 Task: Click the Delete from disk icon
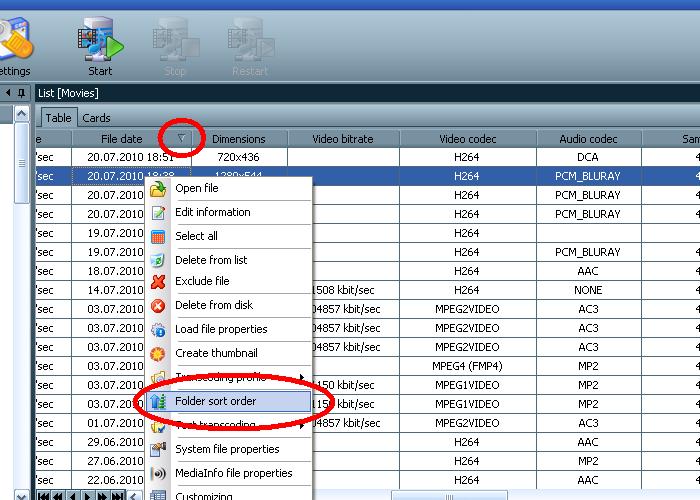158,306
